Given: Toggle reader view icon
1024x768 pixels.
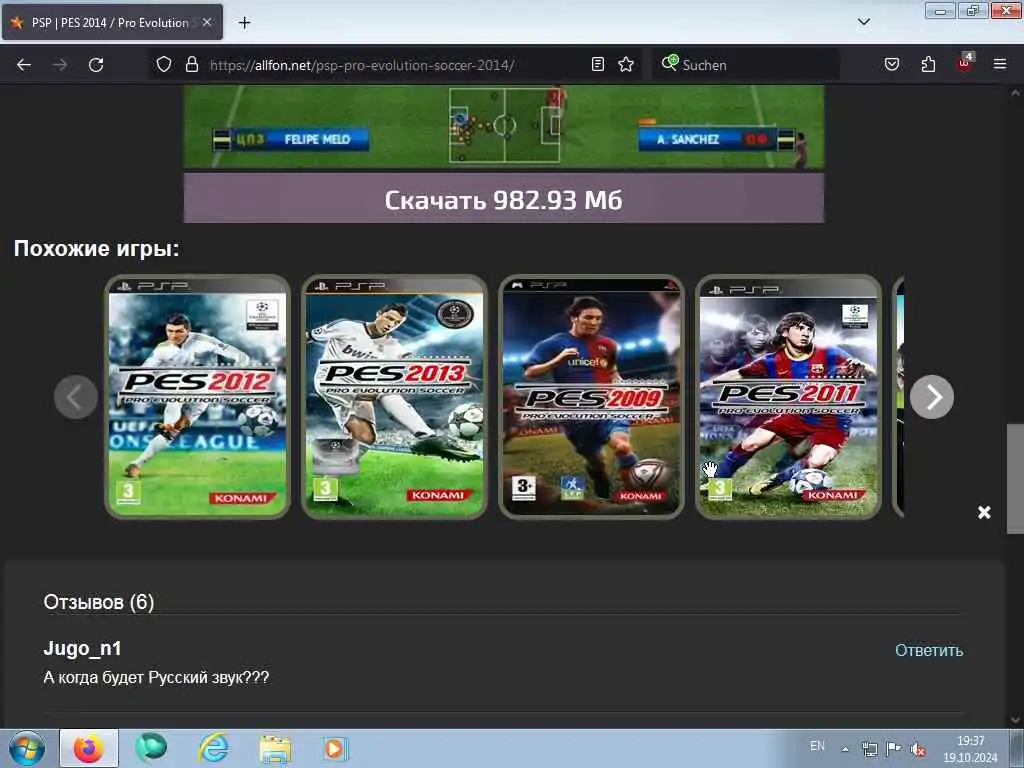Looking at the screenshot, I should point(598,64).
